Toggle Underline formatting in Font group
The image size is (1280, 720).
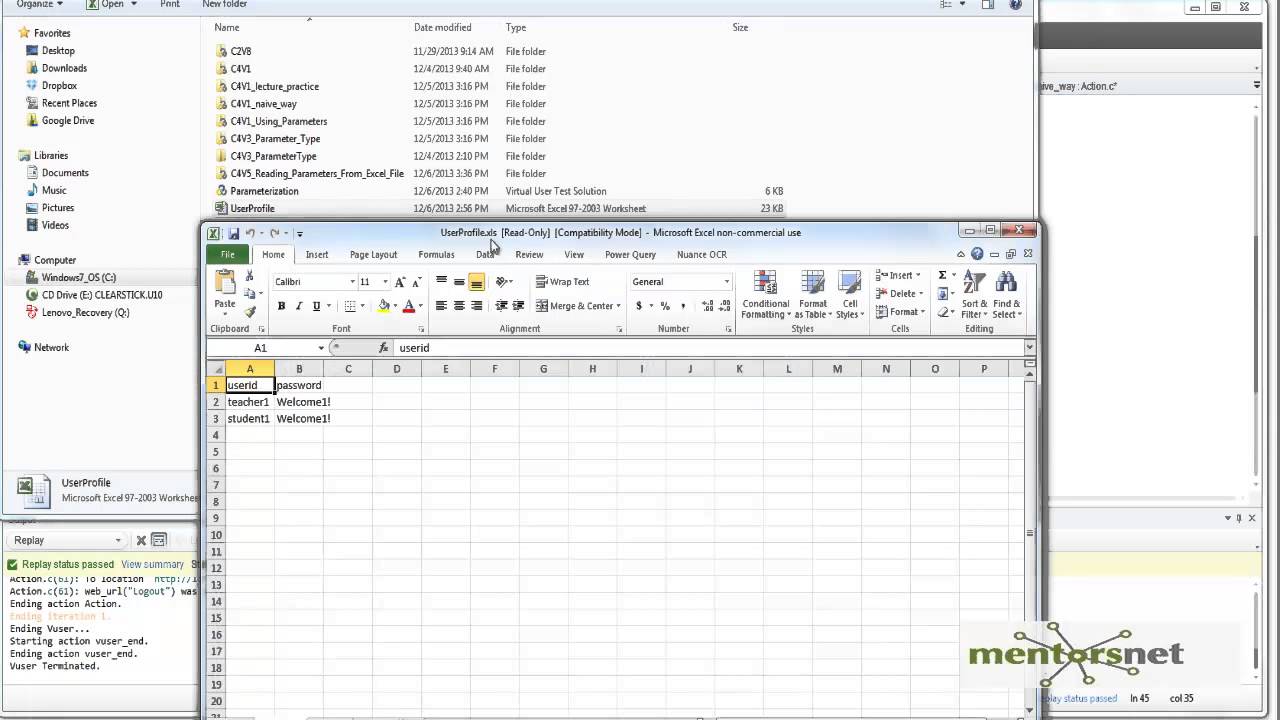coord(316,306)
